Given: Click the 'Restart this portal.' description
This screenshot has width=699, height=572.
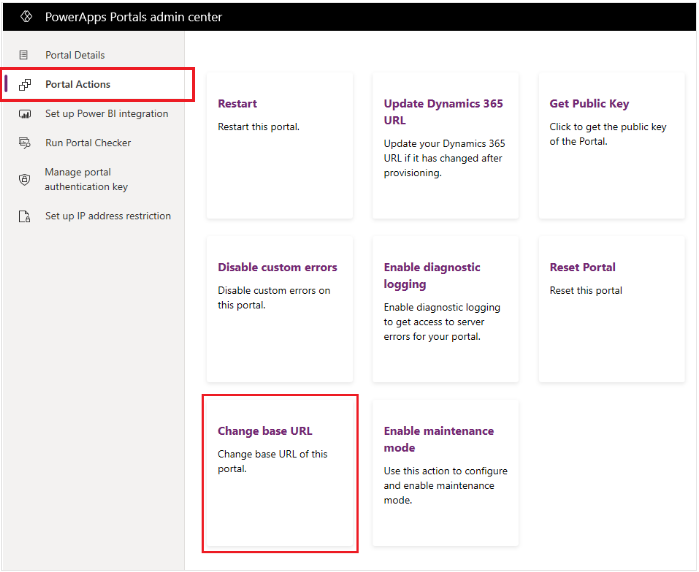Looking at the screenshot, I should 259,127.
